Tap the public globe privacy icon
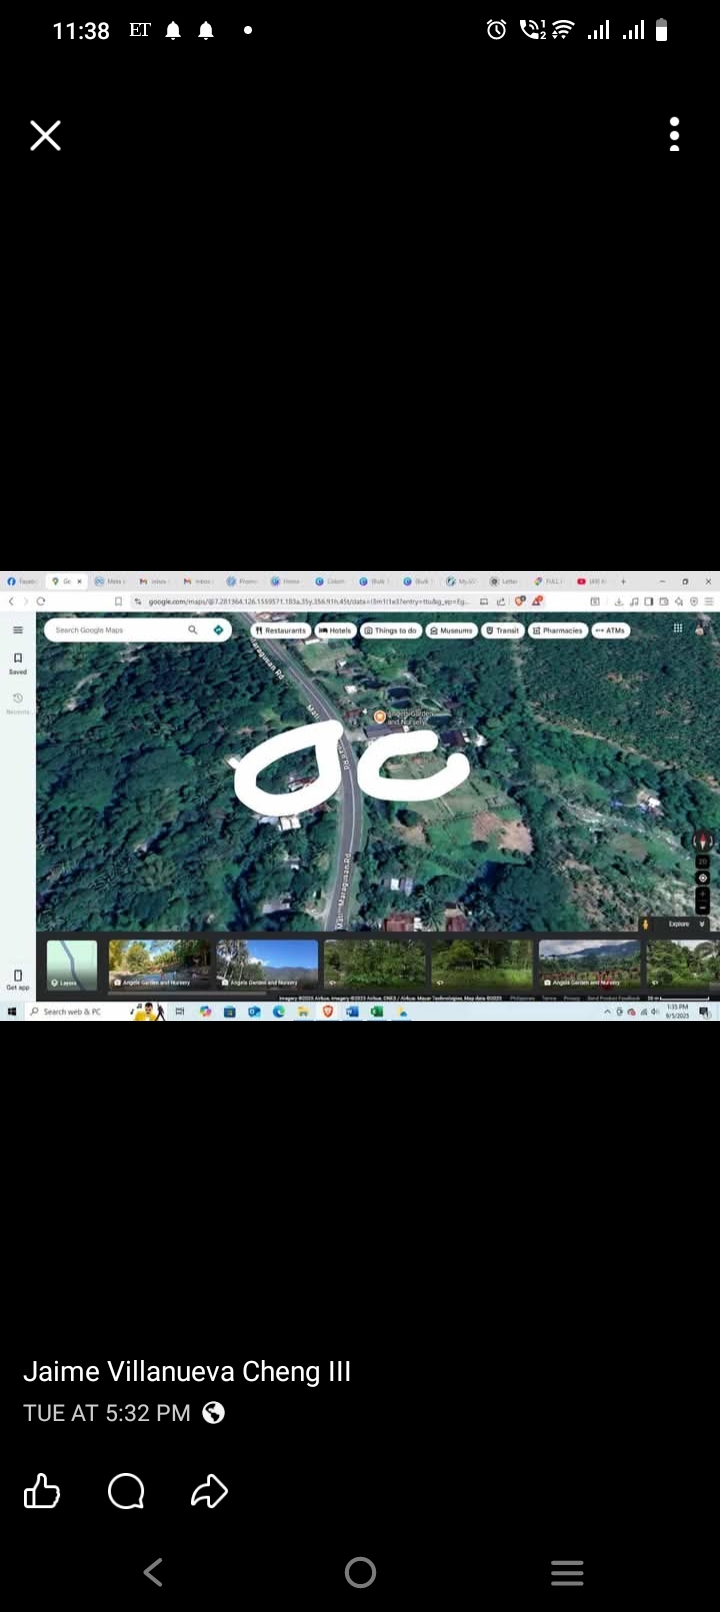Screen dimensions: 720x1612 coord(213,1413)
